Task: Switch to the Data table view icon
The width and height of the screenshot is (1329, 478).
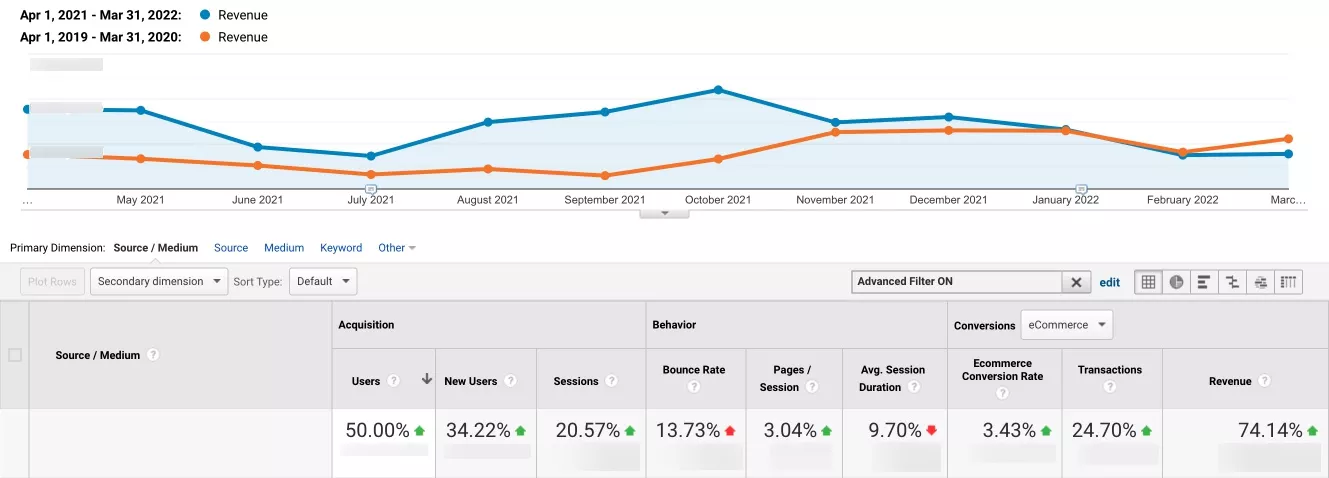Action: (x=1148, y=282)
